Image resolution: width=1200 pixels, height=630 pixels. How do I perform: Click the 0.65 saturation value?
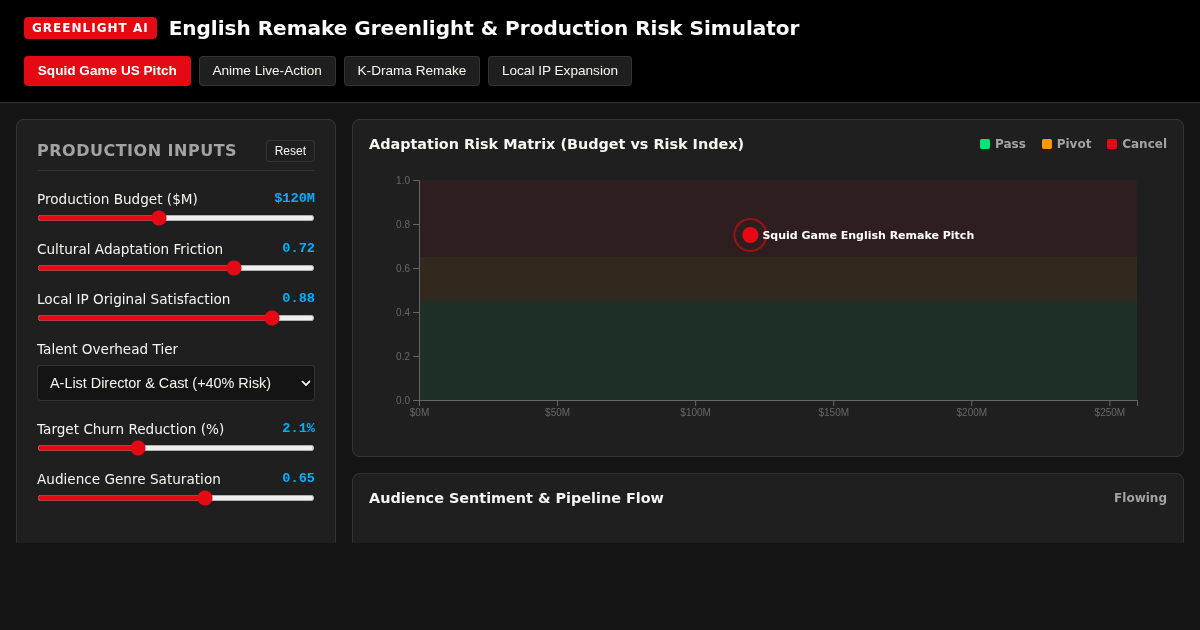coord(298,478)
